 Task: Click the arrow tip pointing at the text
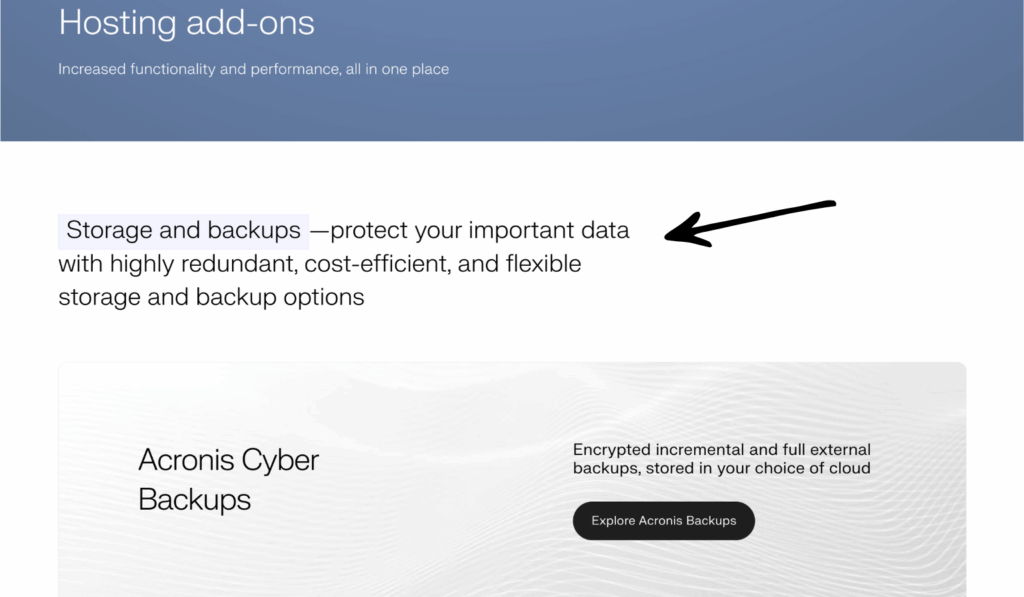pyautogui.click(x=670, y=233)
